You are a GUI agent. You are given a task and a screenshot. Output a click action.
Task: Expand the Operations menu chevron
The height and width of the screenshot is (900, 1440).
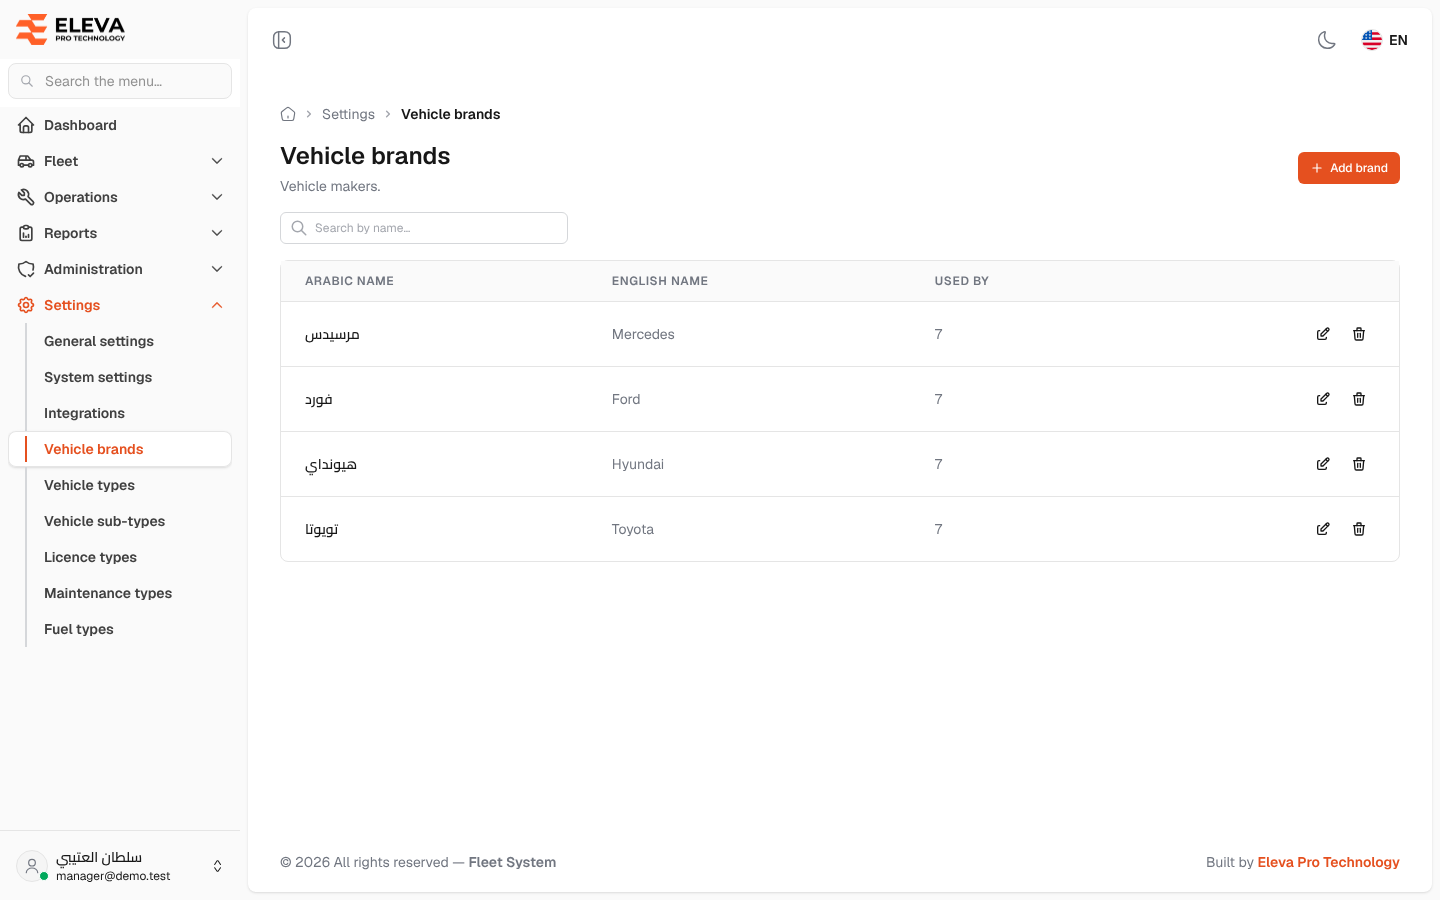tap(217, 197)
